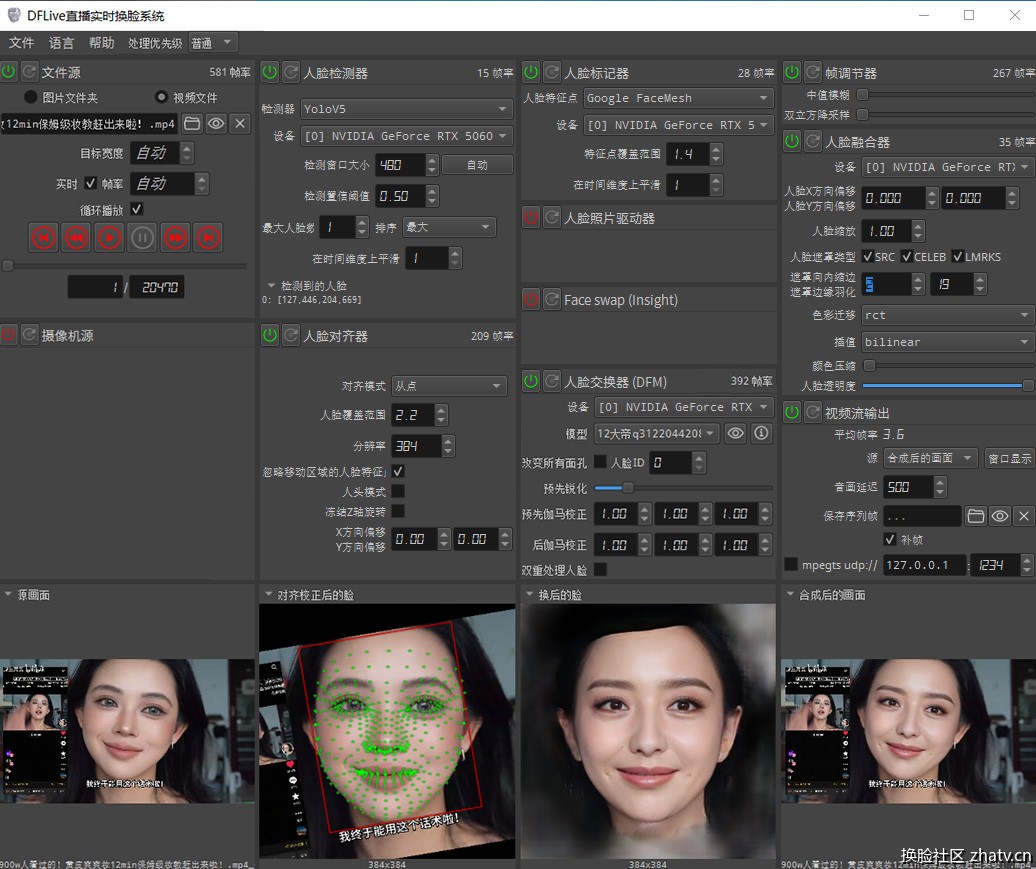Increase 人脸覆盖范围 value with stepper

441,410
